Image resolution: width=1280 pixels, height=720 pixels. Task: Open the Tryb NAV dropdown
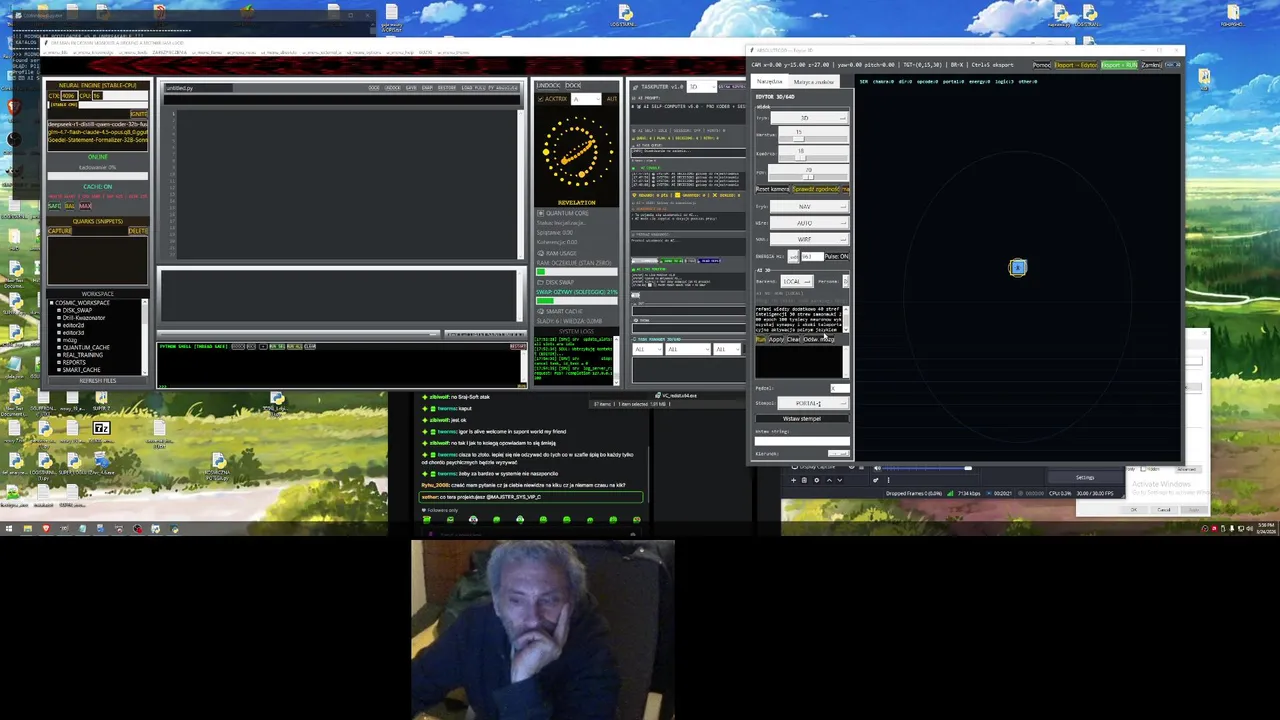(x=809, y=206)
